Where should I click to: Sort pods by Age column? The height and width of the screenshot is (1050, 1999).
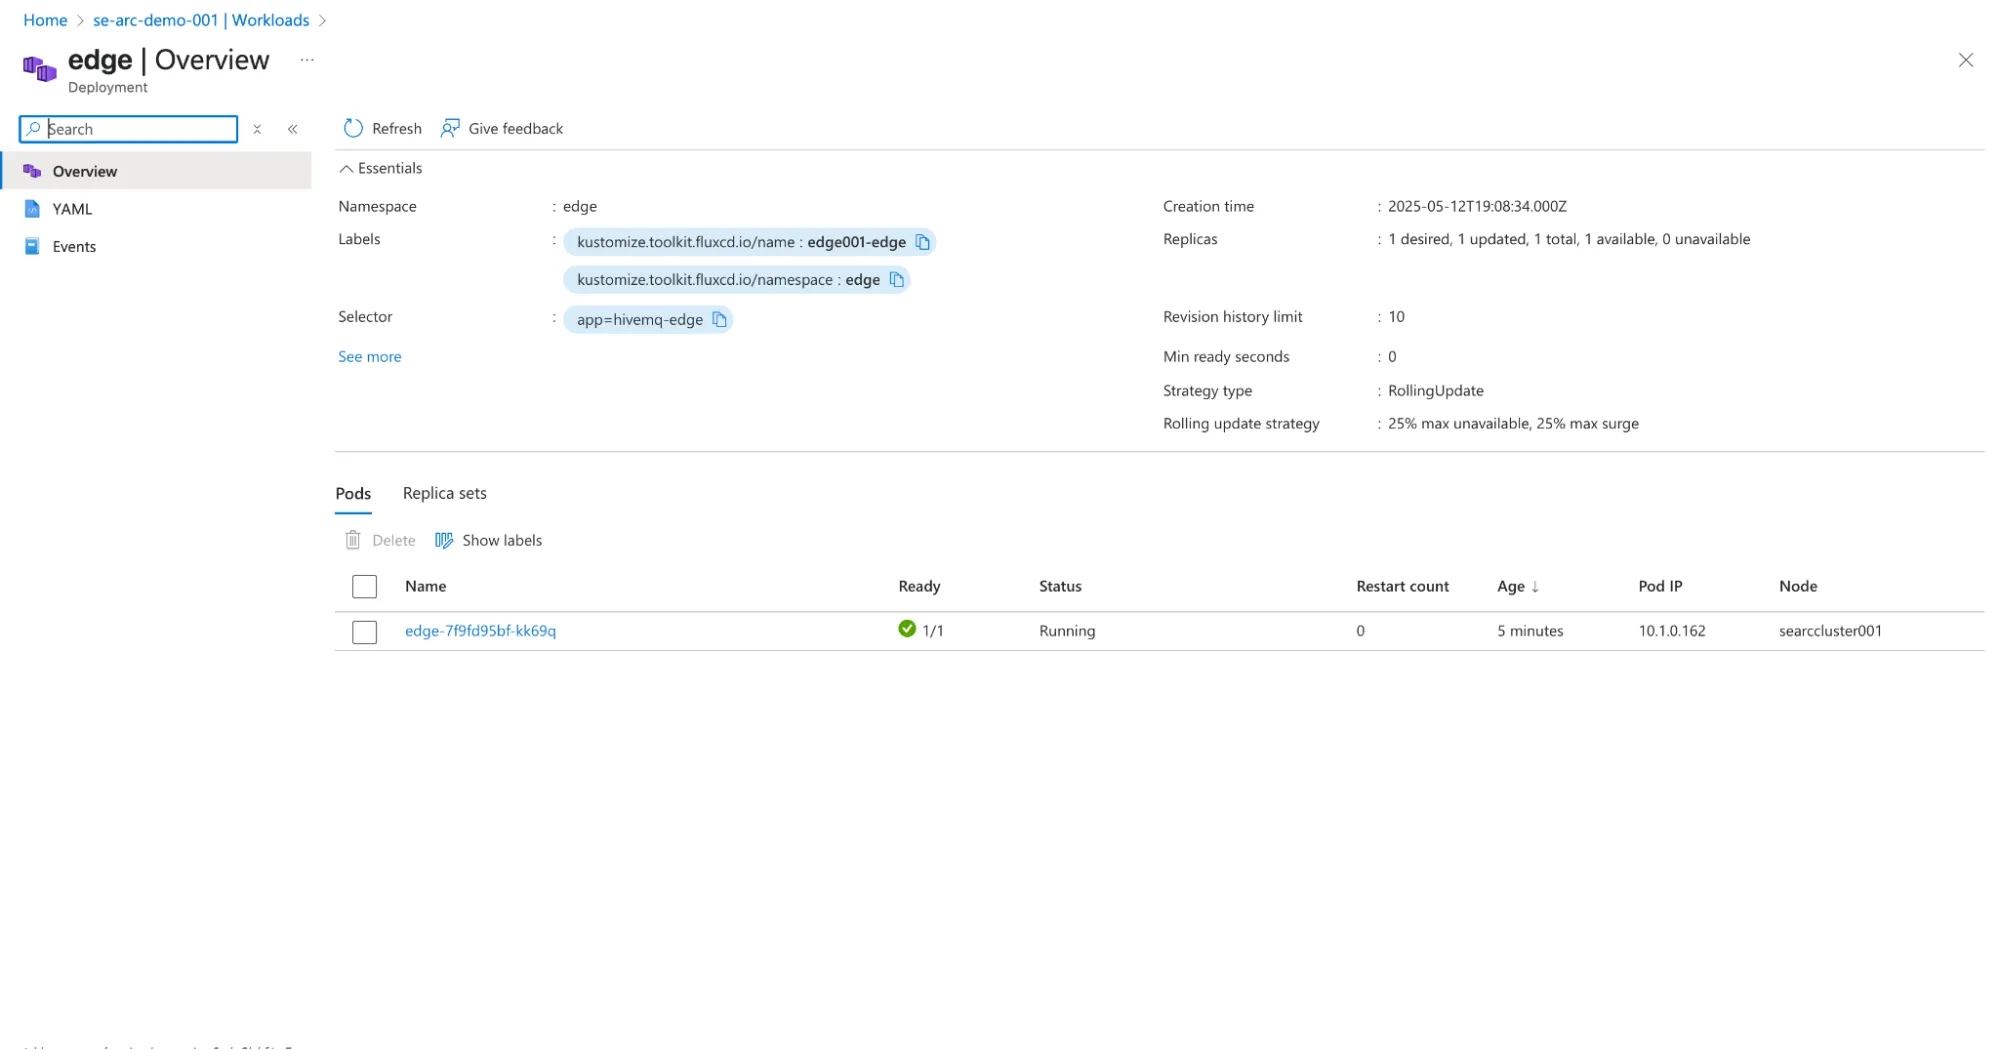pyautogui.click(x=1517, y=586)
